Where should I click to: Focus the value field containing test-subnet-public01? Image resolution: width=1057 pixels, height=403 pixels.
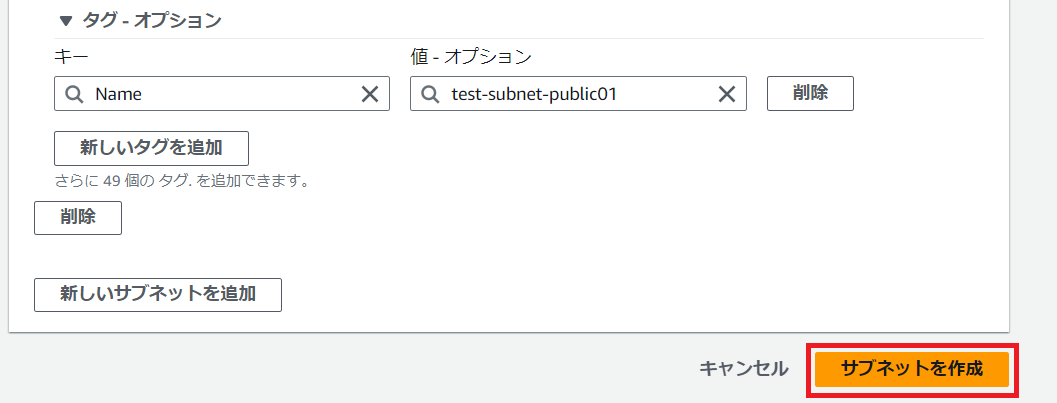click(575, 94)
